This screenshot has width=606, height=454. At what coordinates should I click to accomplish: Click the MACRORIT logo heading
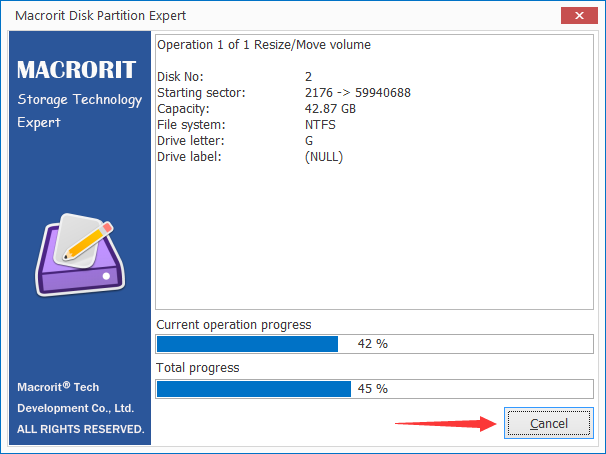click(77, 70)
